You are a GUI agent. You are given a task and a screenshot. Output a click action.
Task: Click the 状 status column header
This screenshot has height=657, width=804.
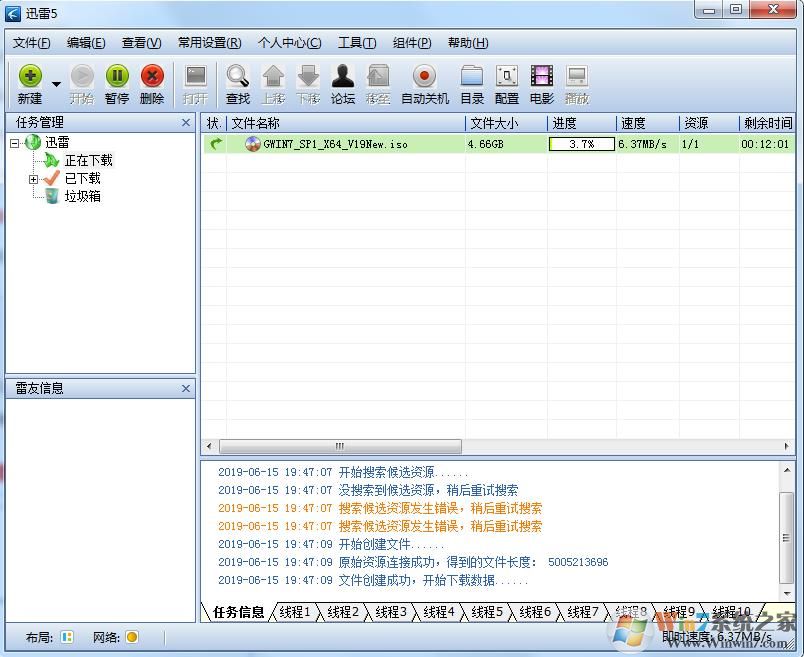coord(214,123)
